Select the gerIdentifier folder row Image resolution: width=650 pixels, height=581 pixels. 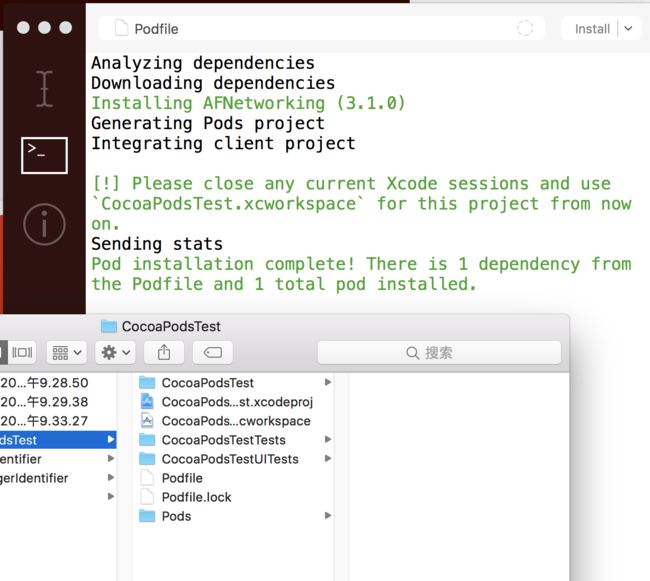click(x=58, y=478)
